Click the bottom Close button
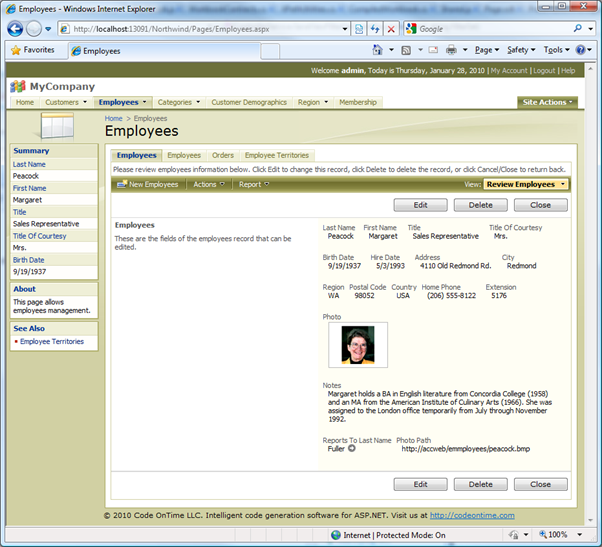602x547 pixels. (x=541, y=484)
